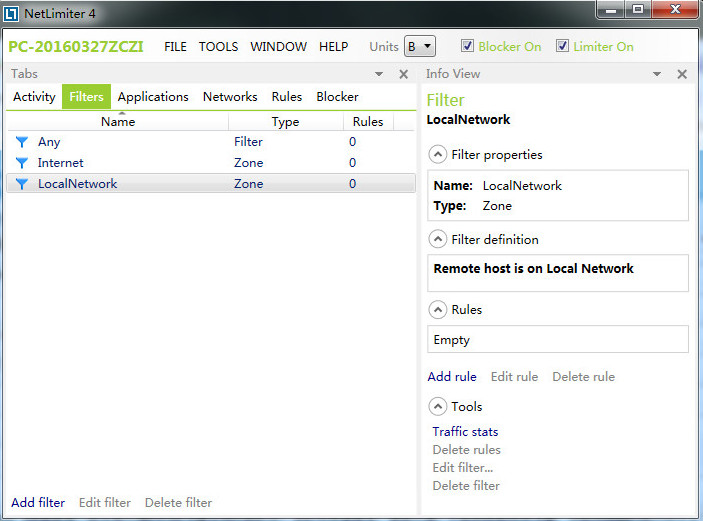The height and width of the screenshot is (521, 703).
Task: Open the Units dropdown
Action: 420,46
